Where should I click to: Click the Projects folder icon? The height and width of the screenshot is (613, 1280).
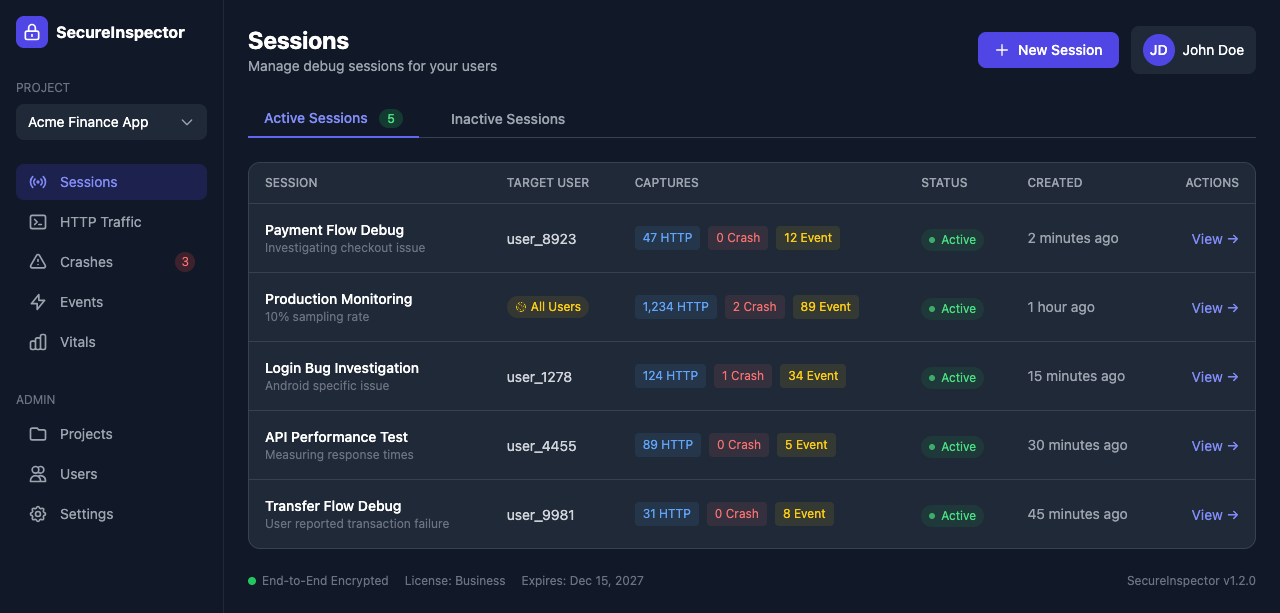[38, 434]
